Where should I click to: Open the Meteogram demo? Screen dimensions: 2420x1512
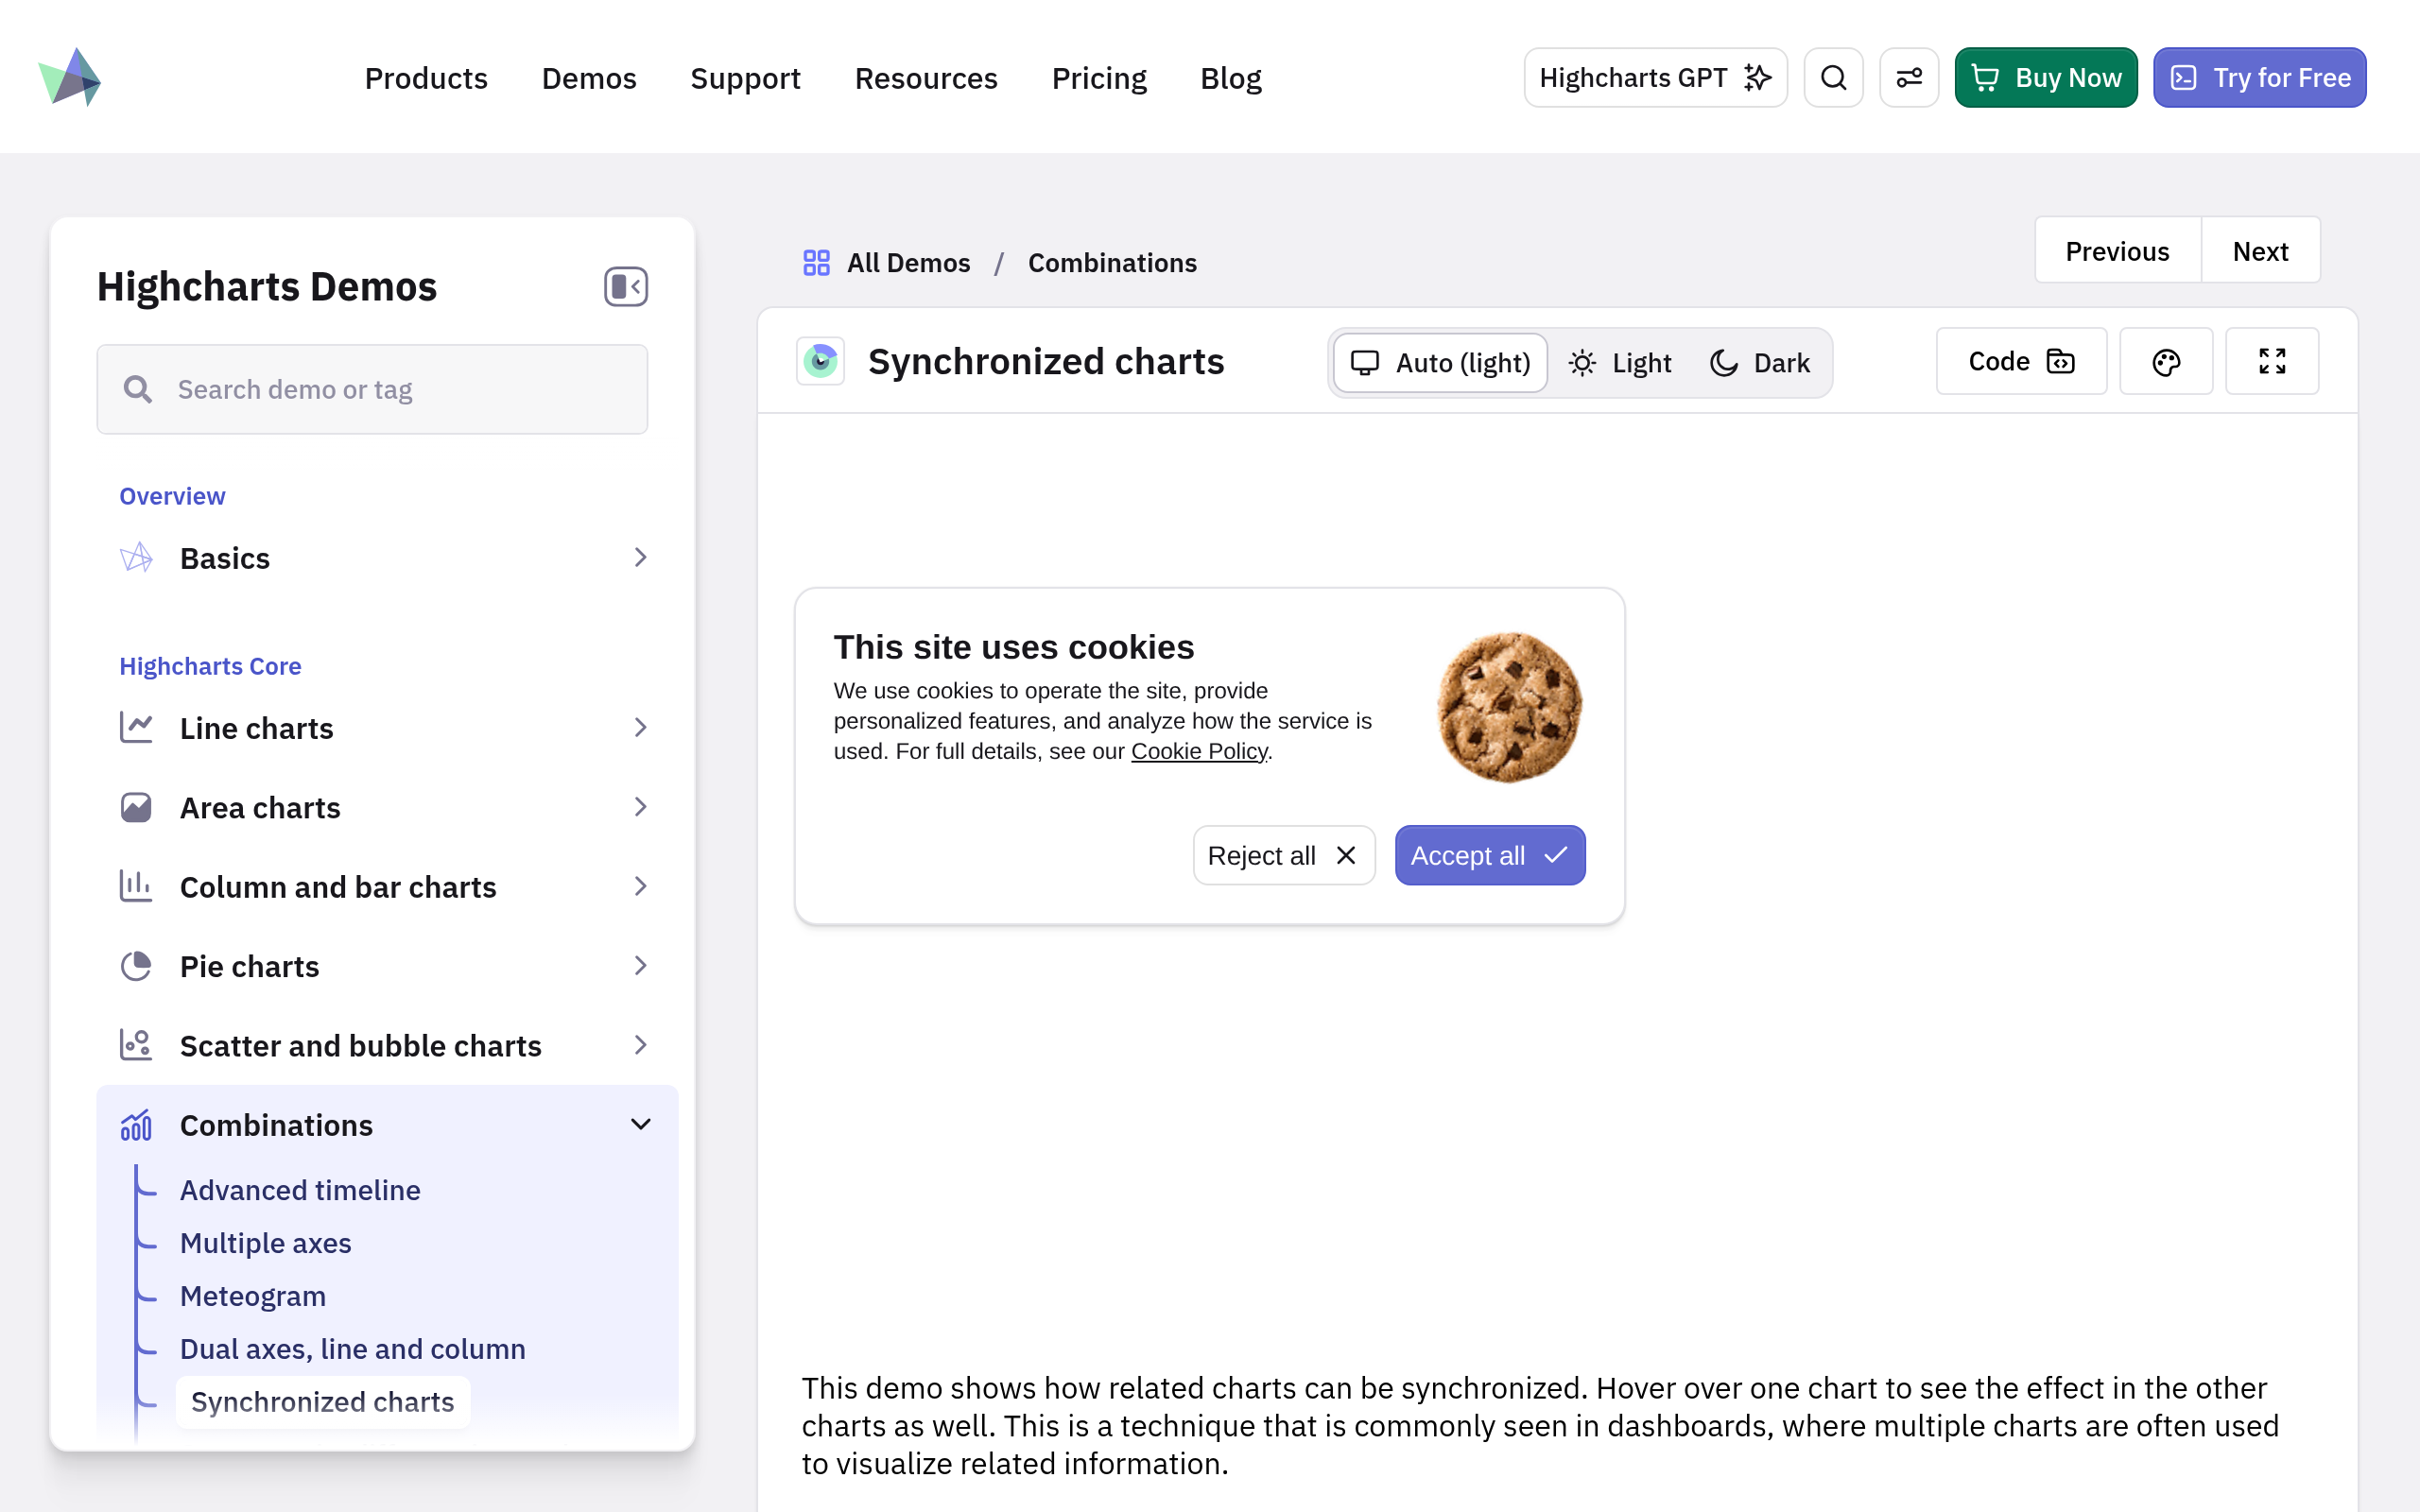[253, 1296]
